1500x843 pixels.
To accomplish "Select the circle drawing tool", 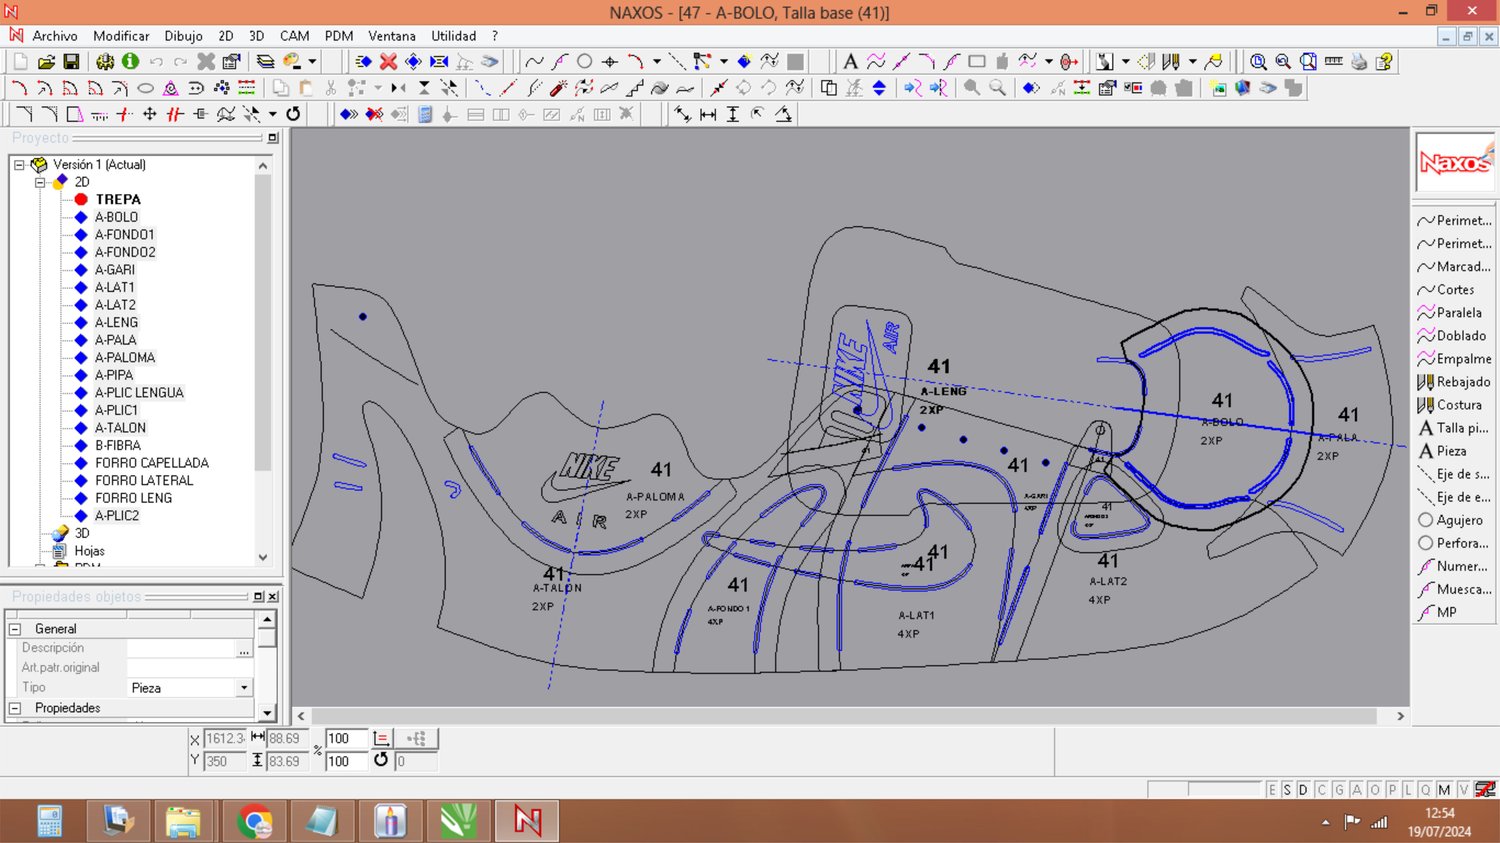I will 584,62.
